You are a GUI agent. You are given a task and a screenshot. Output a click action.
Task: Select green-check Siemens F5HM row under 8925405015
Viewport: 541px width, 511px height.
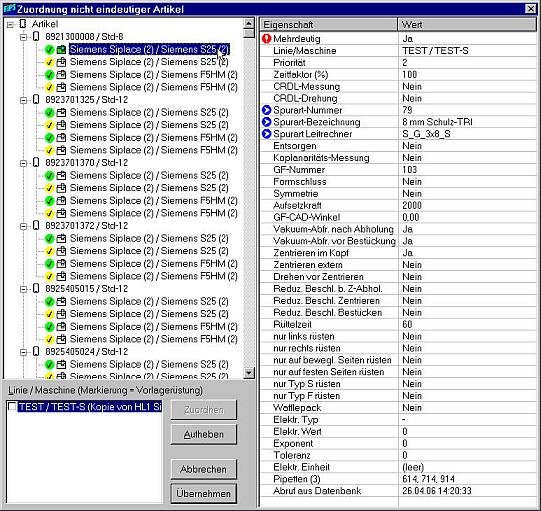154,326
